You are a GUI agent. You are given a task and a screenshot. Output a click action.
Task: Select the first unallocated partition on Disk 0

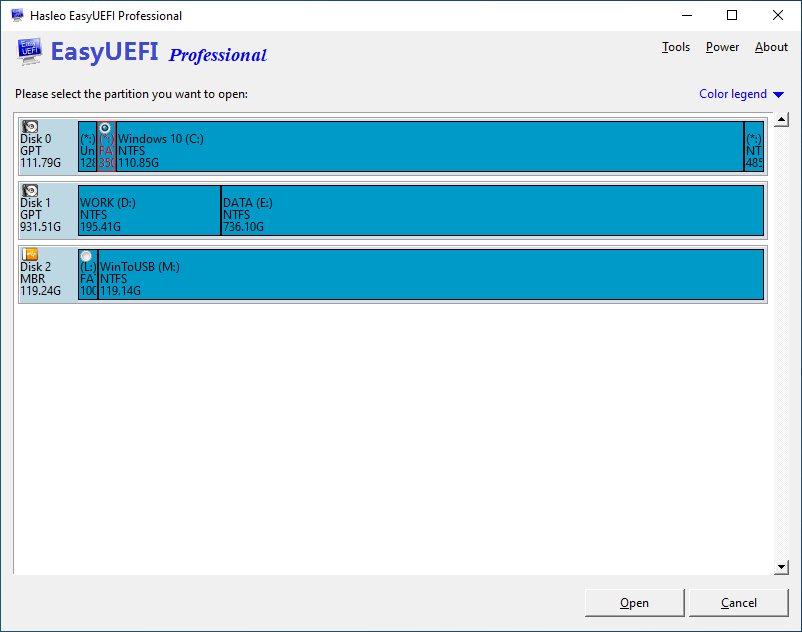[87, 146]
